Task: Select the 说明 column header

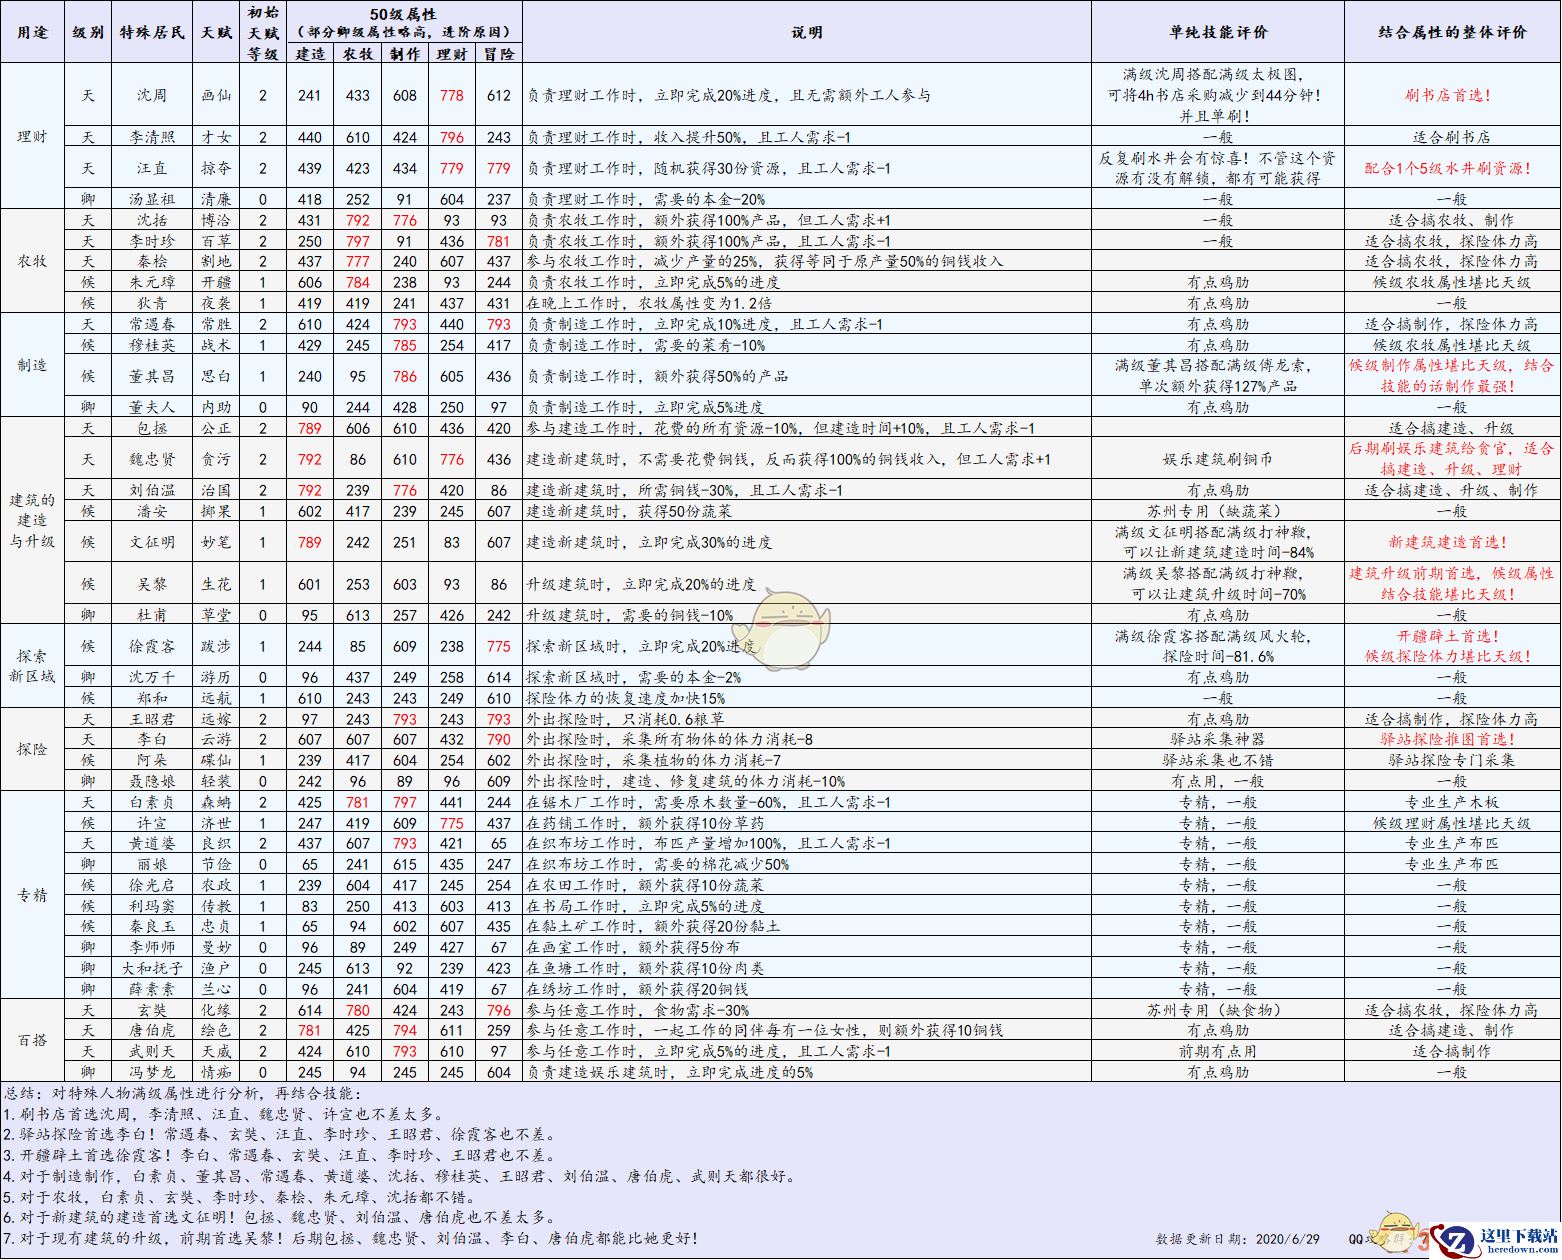Action: click(x=806, y=32)
